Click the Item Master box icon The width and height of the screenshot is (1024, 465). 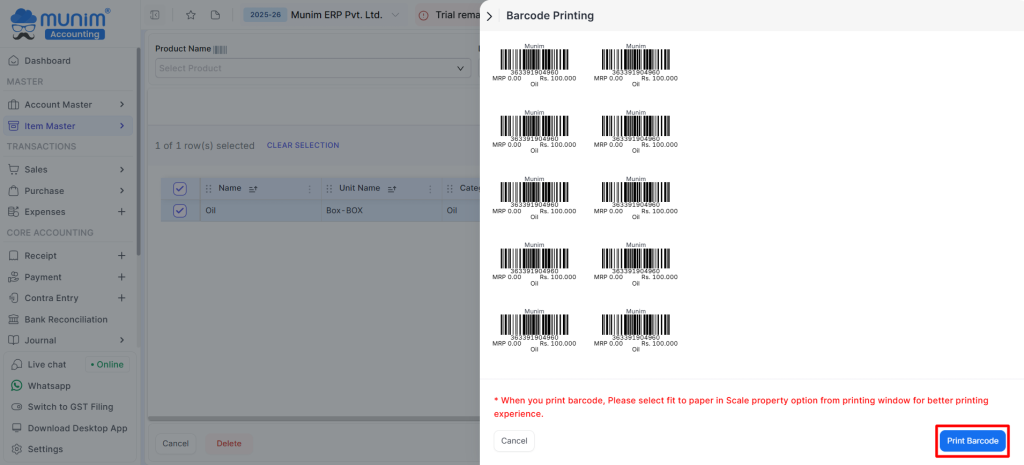coord(13,126)
